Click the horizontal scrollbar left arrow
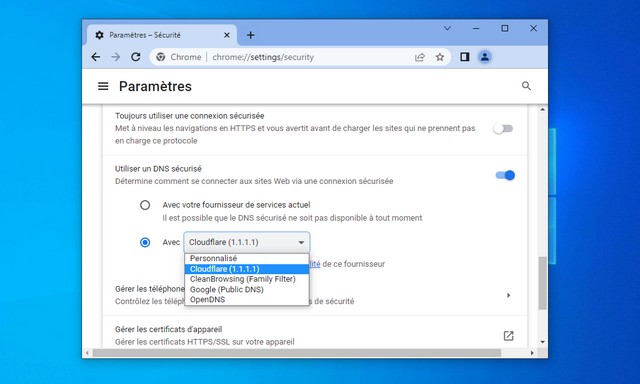640x384 pixels. pos(87,353)
